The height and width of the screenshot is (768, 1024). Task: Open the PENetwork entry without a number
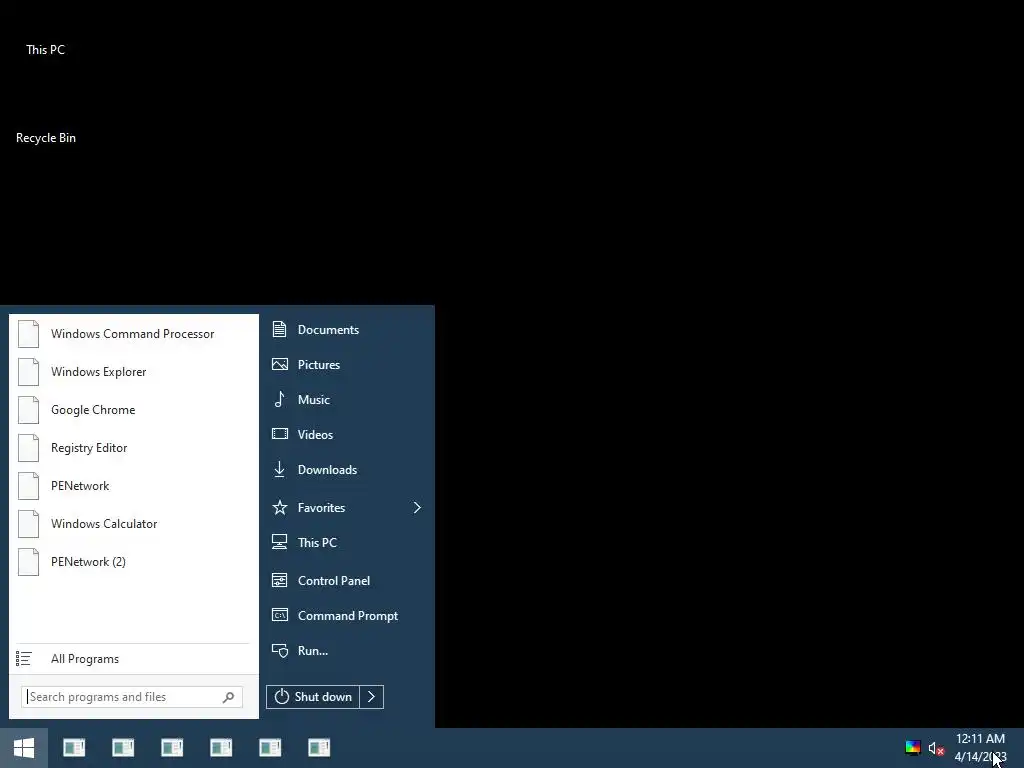pos(134,486)
